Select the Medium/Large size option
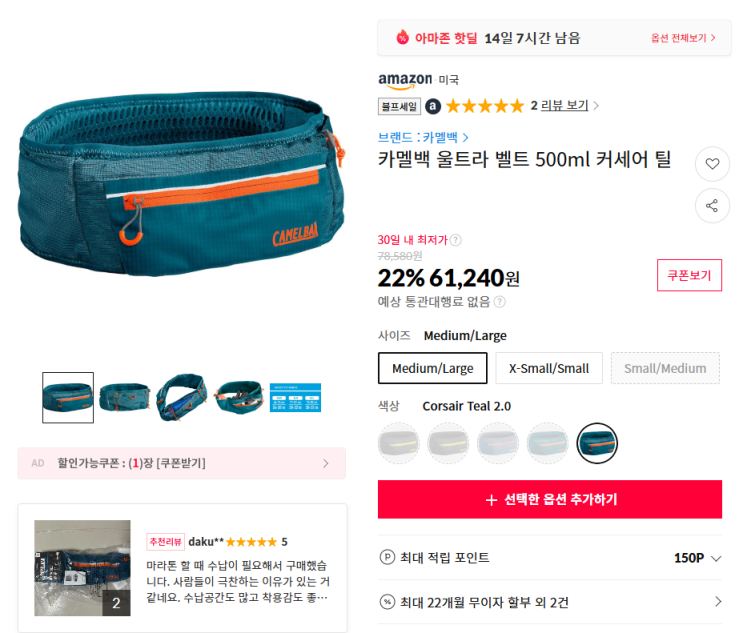 [x=433, y=368]
